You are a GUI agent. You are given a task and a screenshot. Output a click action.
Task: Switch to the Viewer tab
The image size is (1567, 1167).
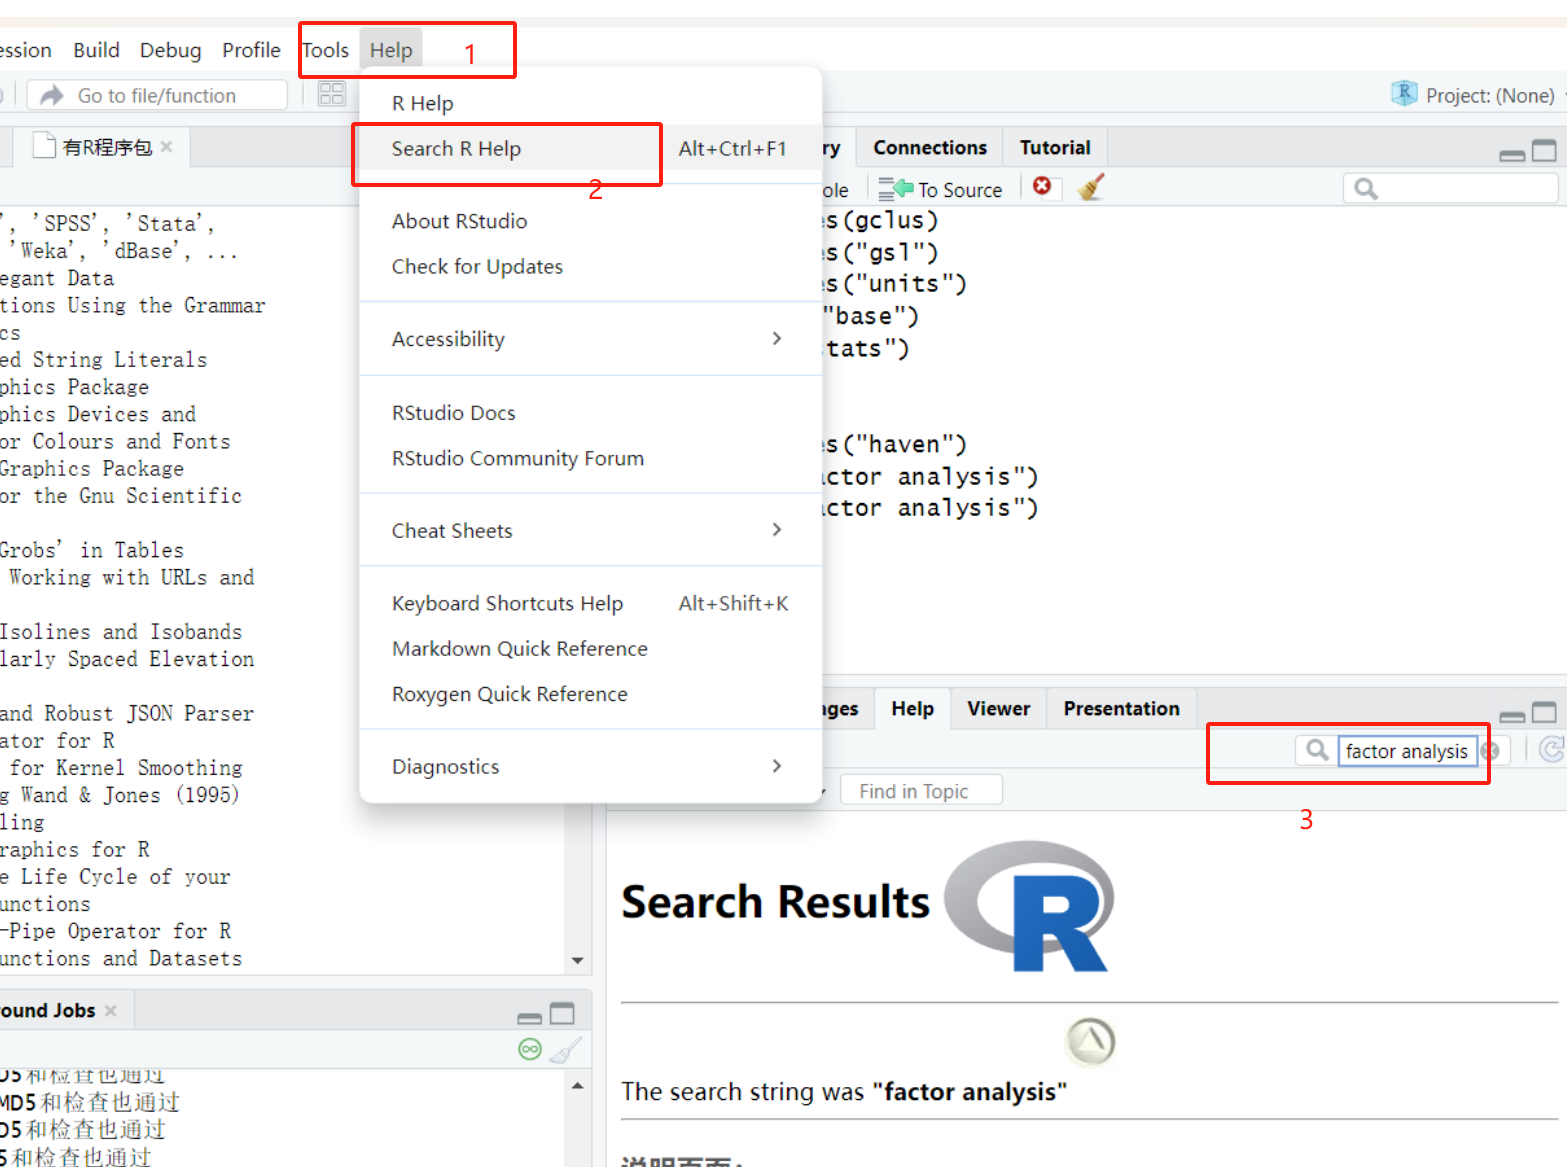(998, 708)
